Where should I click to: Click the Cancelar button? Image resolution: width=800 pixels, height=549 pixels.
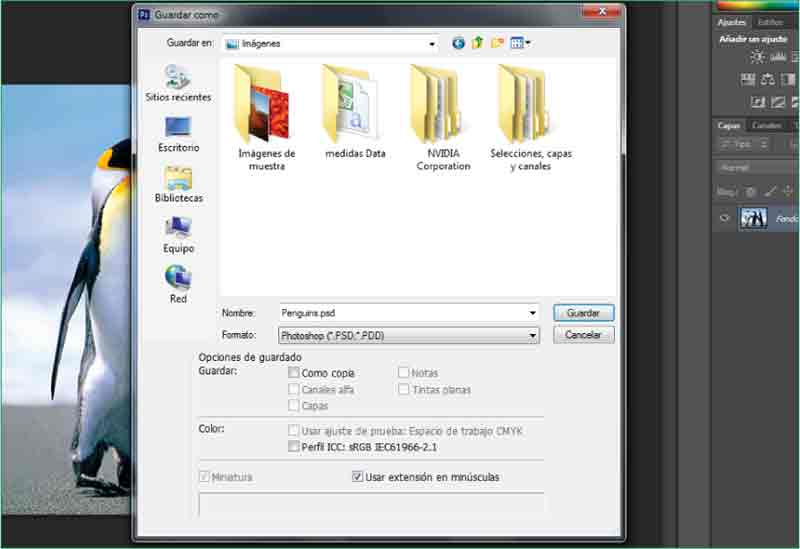click(x=583, y=335)
